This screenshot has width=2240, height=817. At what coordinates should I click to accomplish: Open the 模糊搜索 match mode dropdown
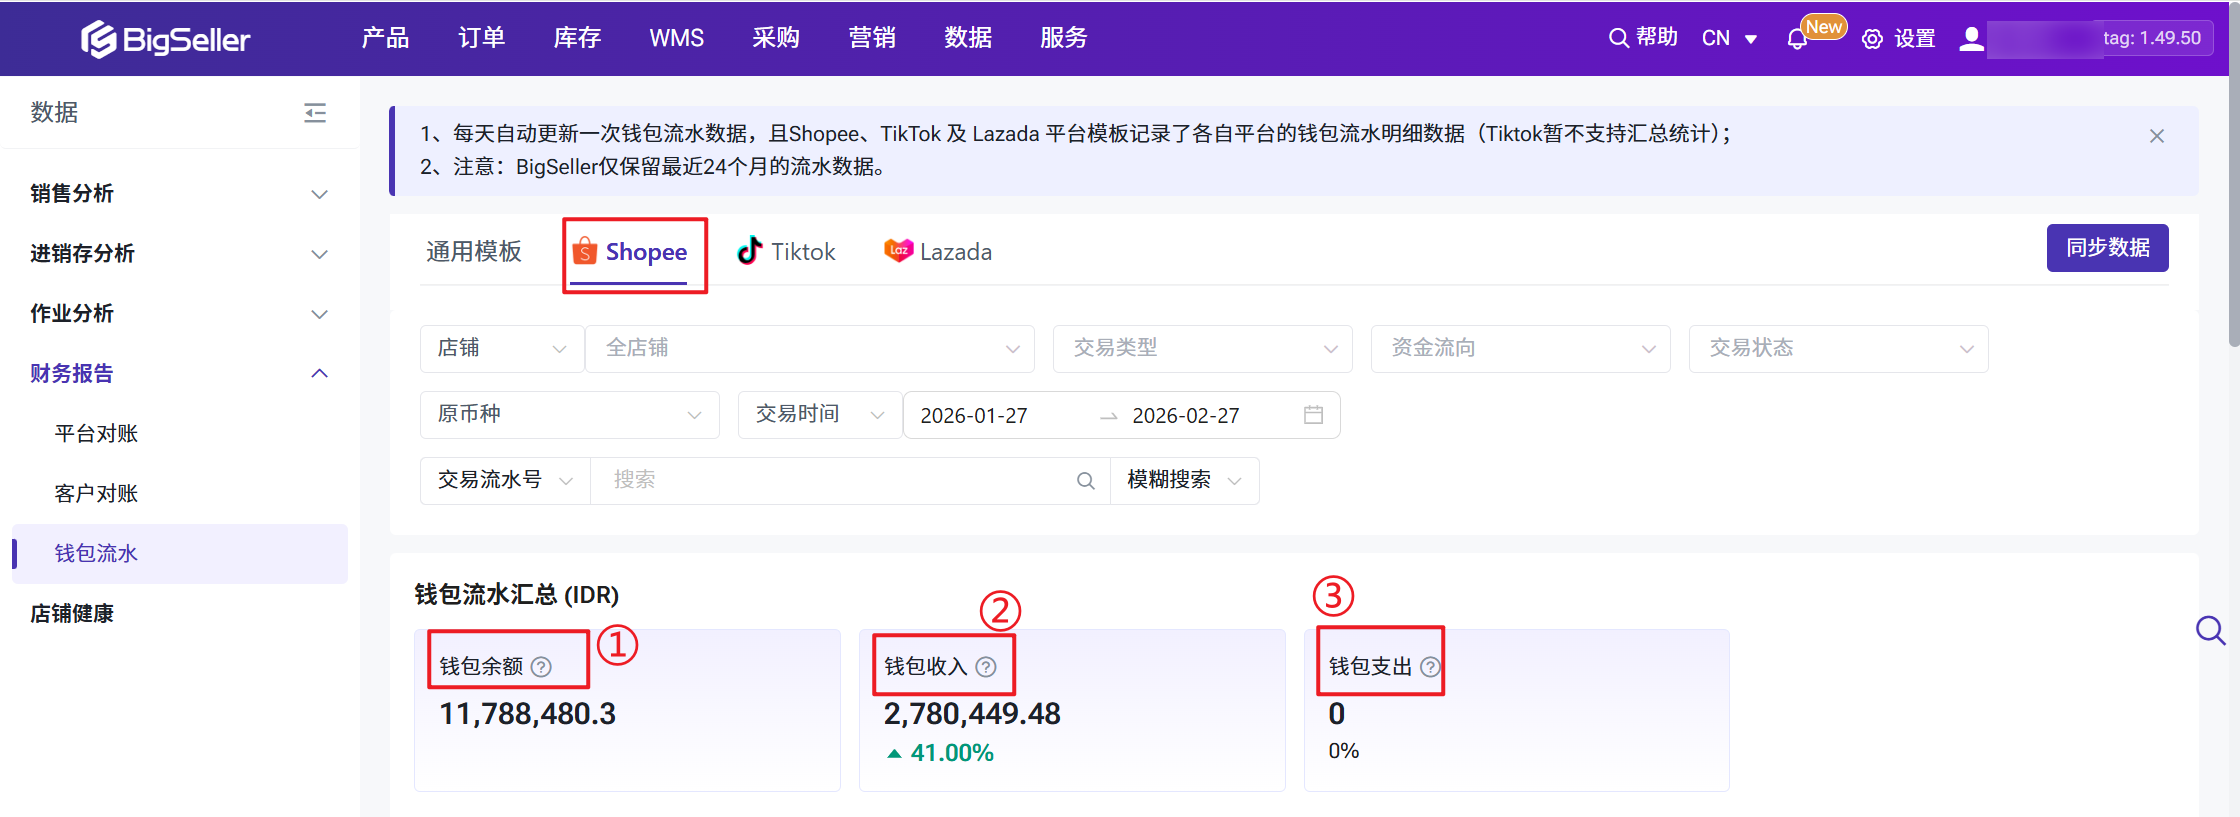tap(1184, 481)
